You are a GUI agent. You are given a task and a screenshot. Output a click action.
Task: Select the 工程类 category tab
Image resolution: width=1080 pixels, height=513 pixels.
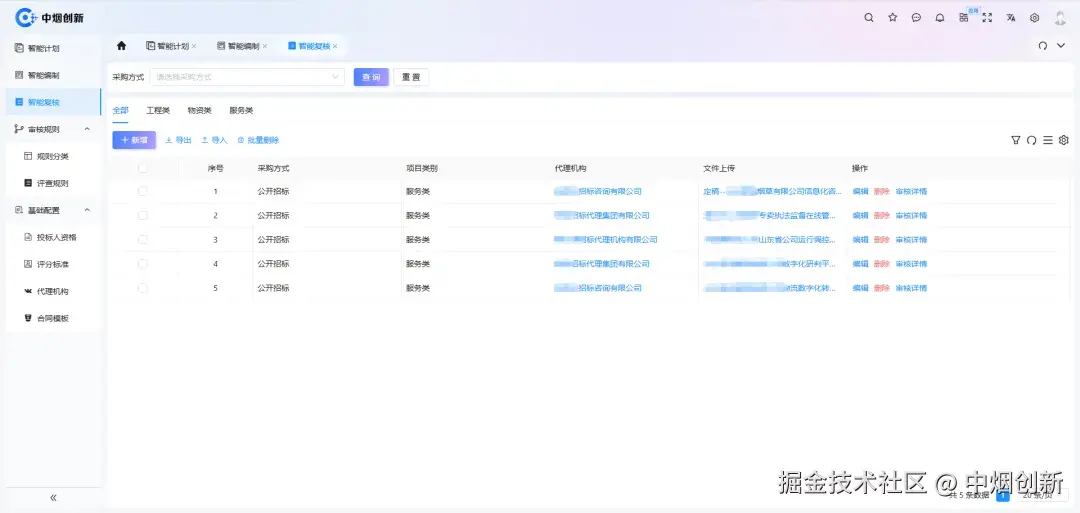pyautogui.click(x=158, y=110)
